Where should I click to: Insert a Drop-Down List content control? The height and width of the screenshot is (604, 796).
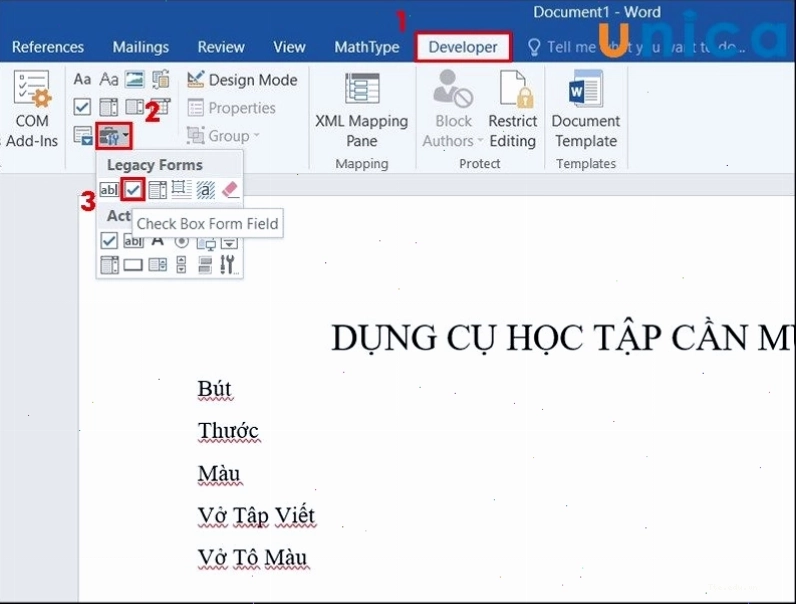[135, 107]
